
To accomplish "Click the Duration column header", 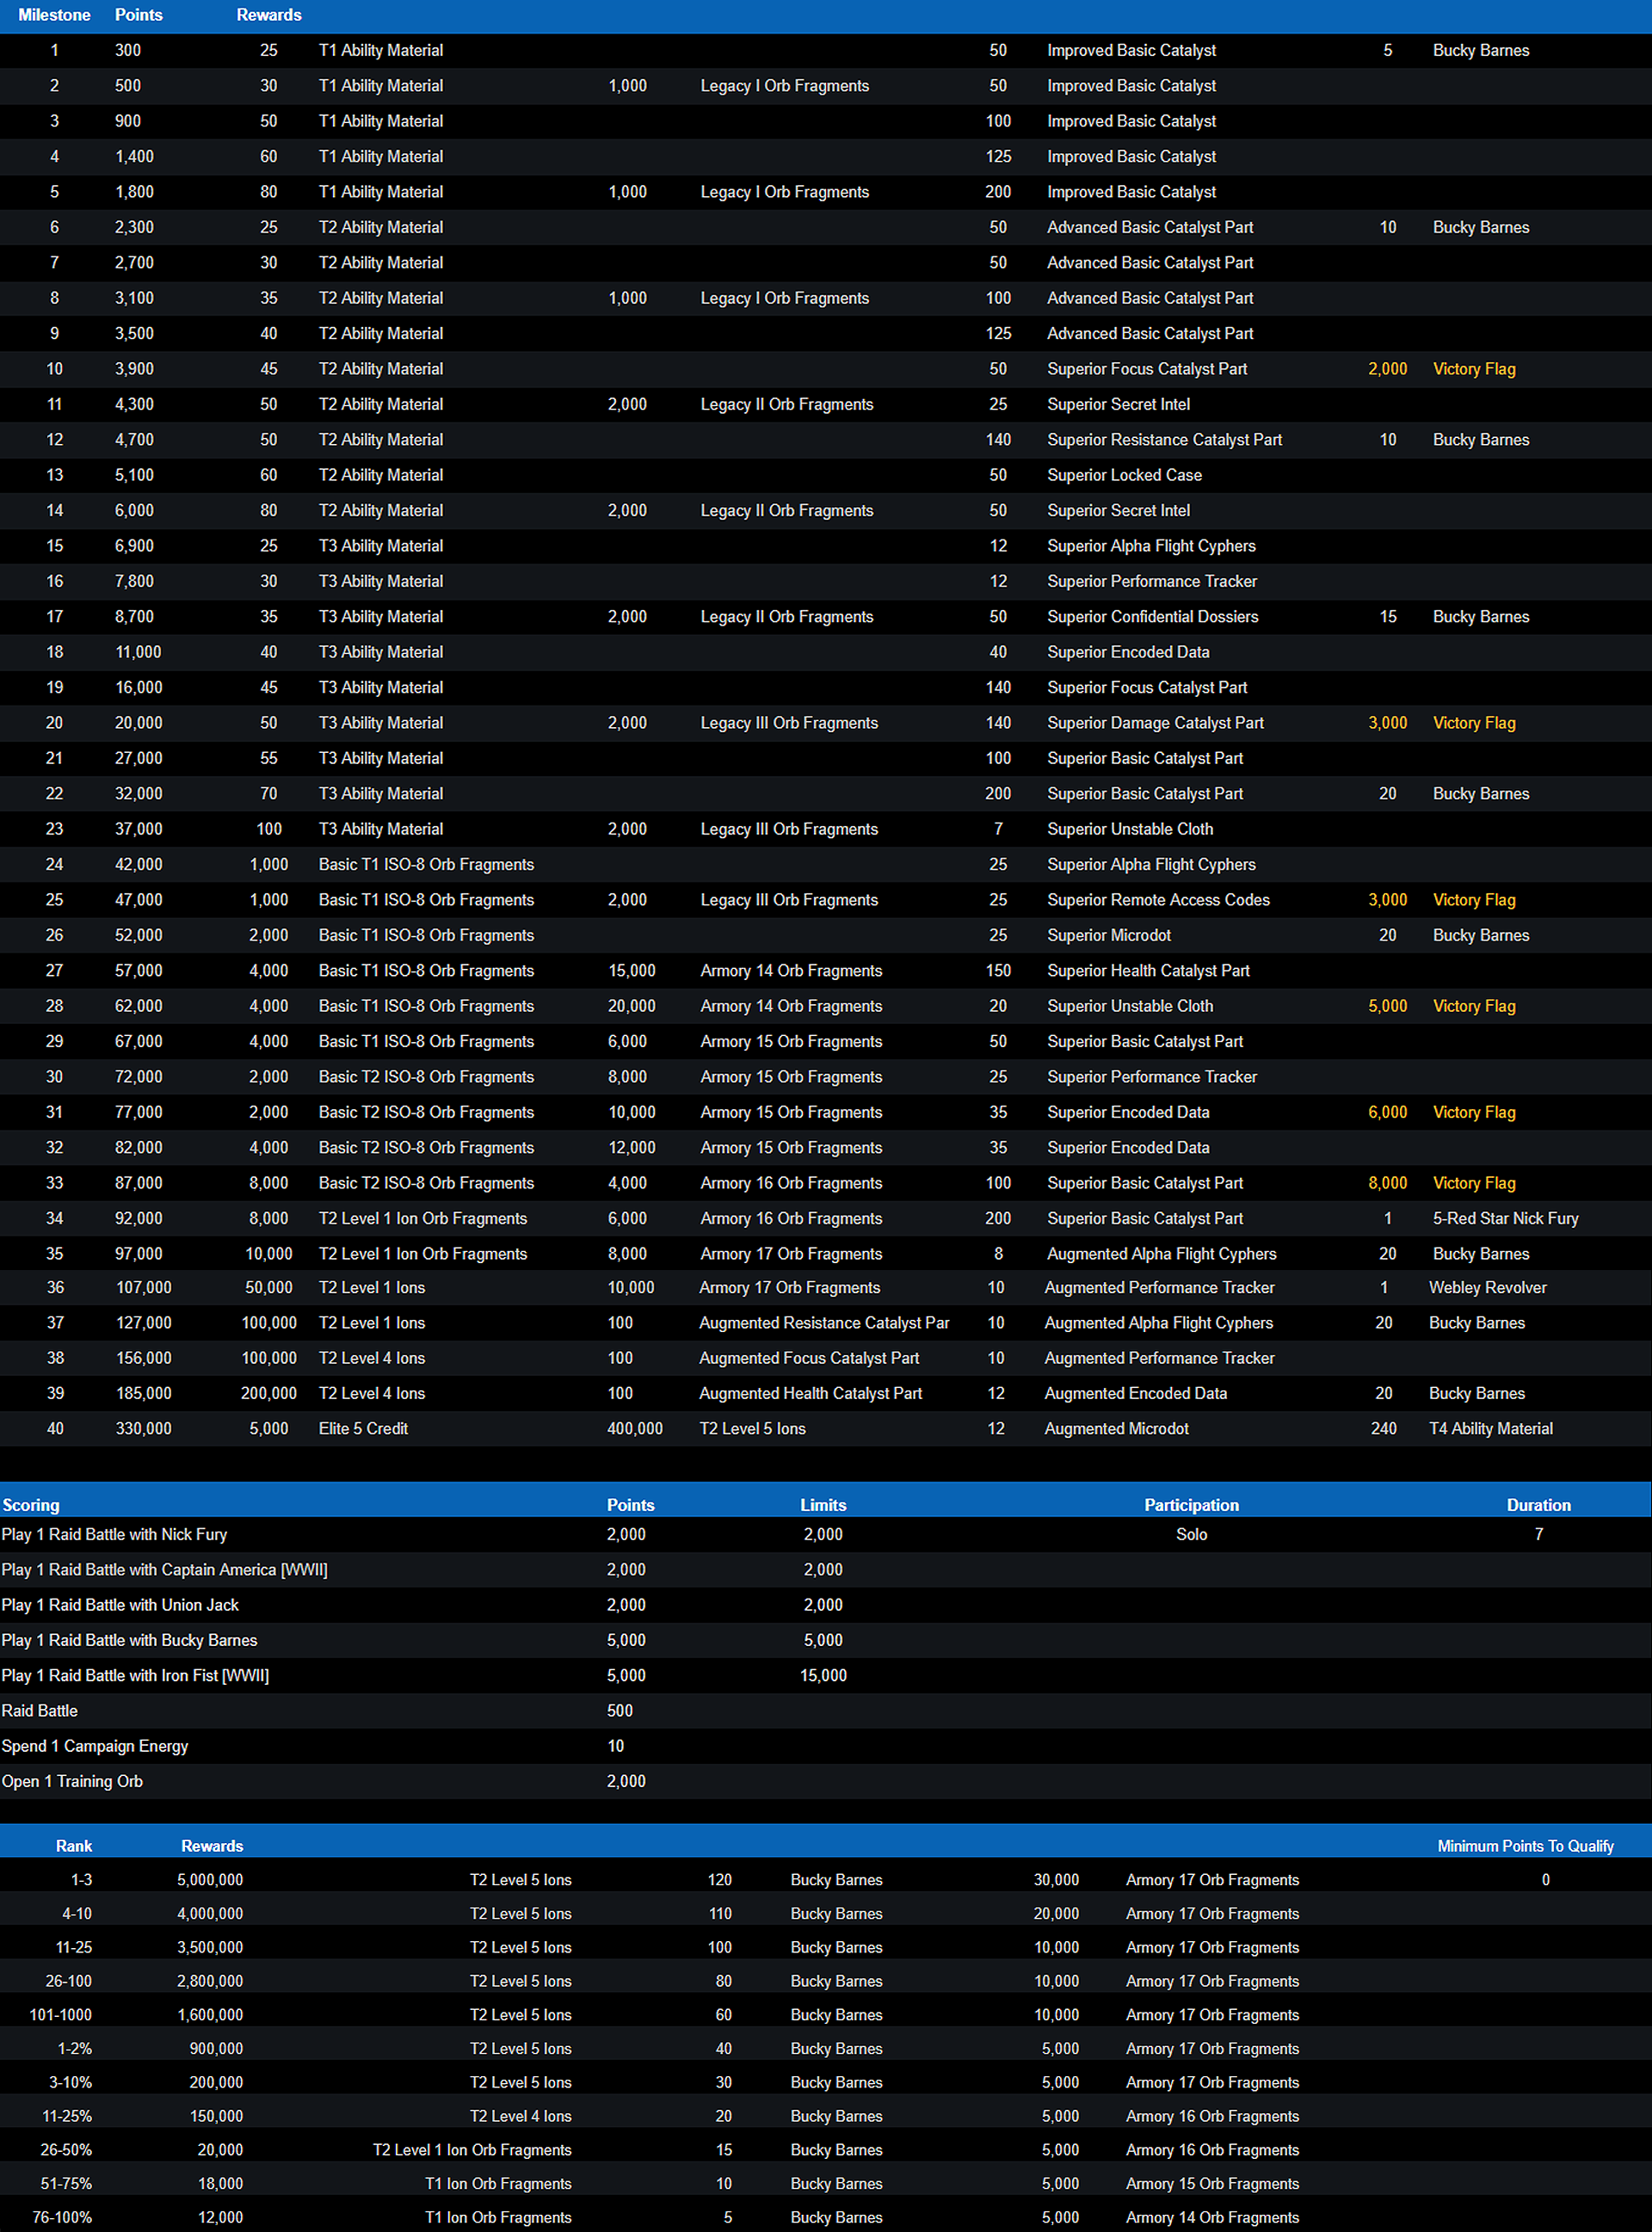I will point(1538,1505).
